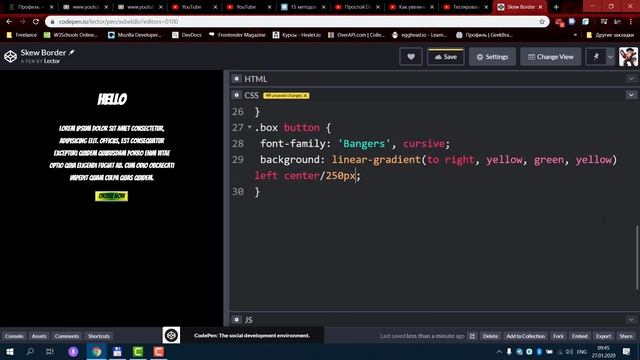Open new browser tab
Viewport: 640px width, 360px height.
tap(556, 7)
